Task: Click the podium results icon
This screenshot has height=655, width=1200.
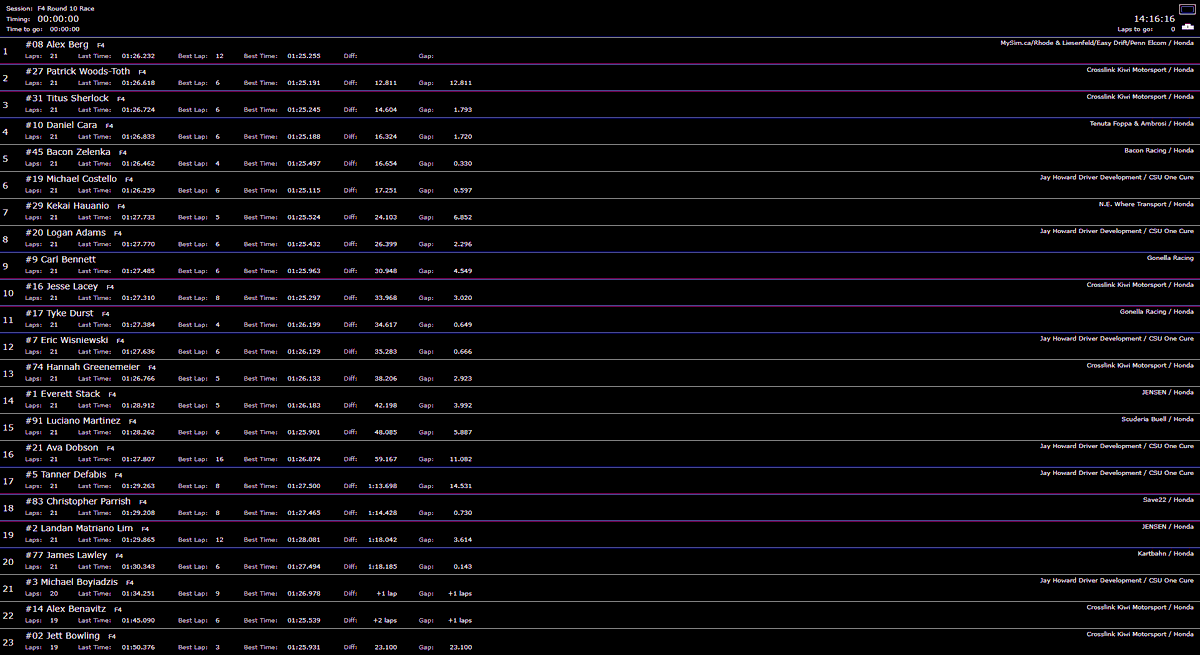Action: (1187, 29)
